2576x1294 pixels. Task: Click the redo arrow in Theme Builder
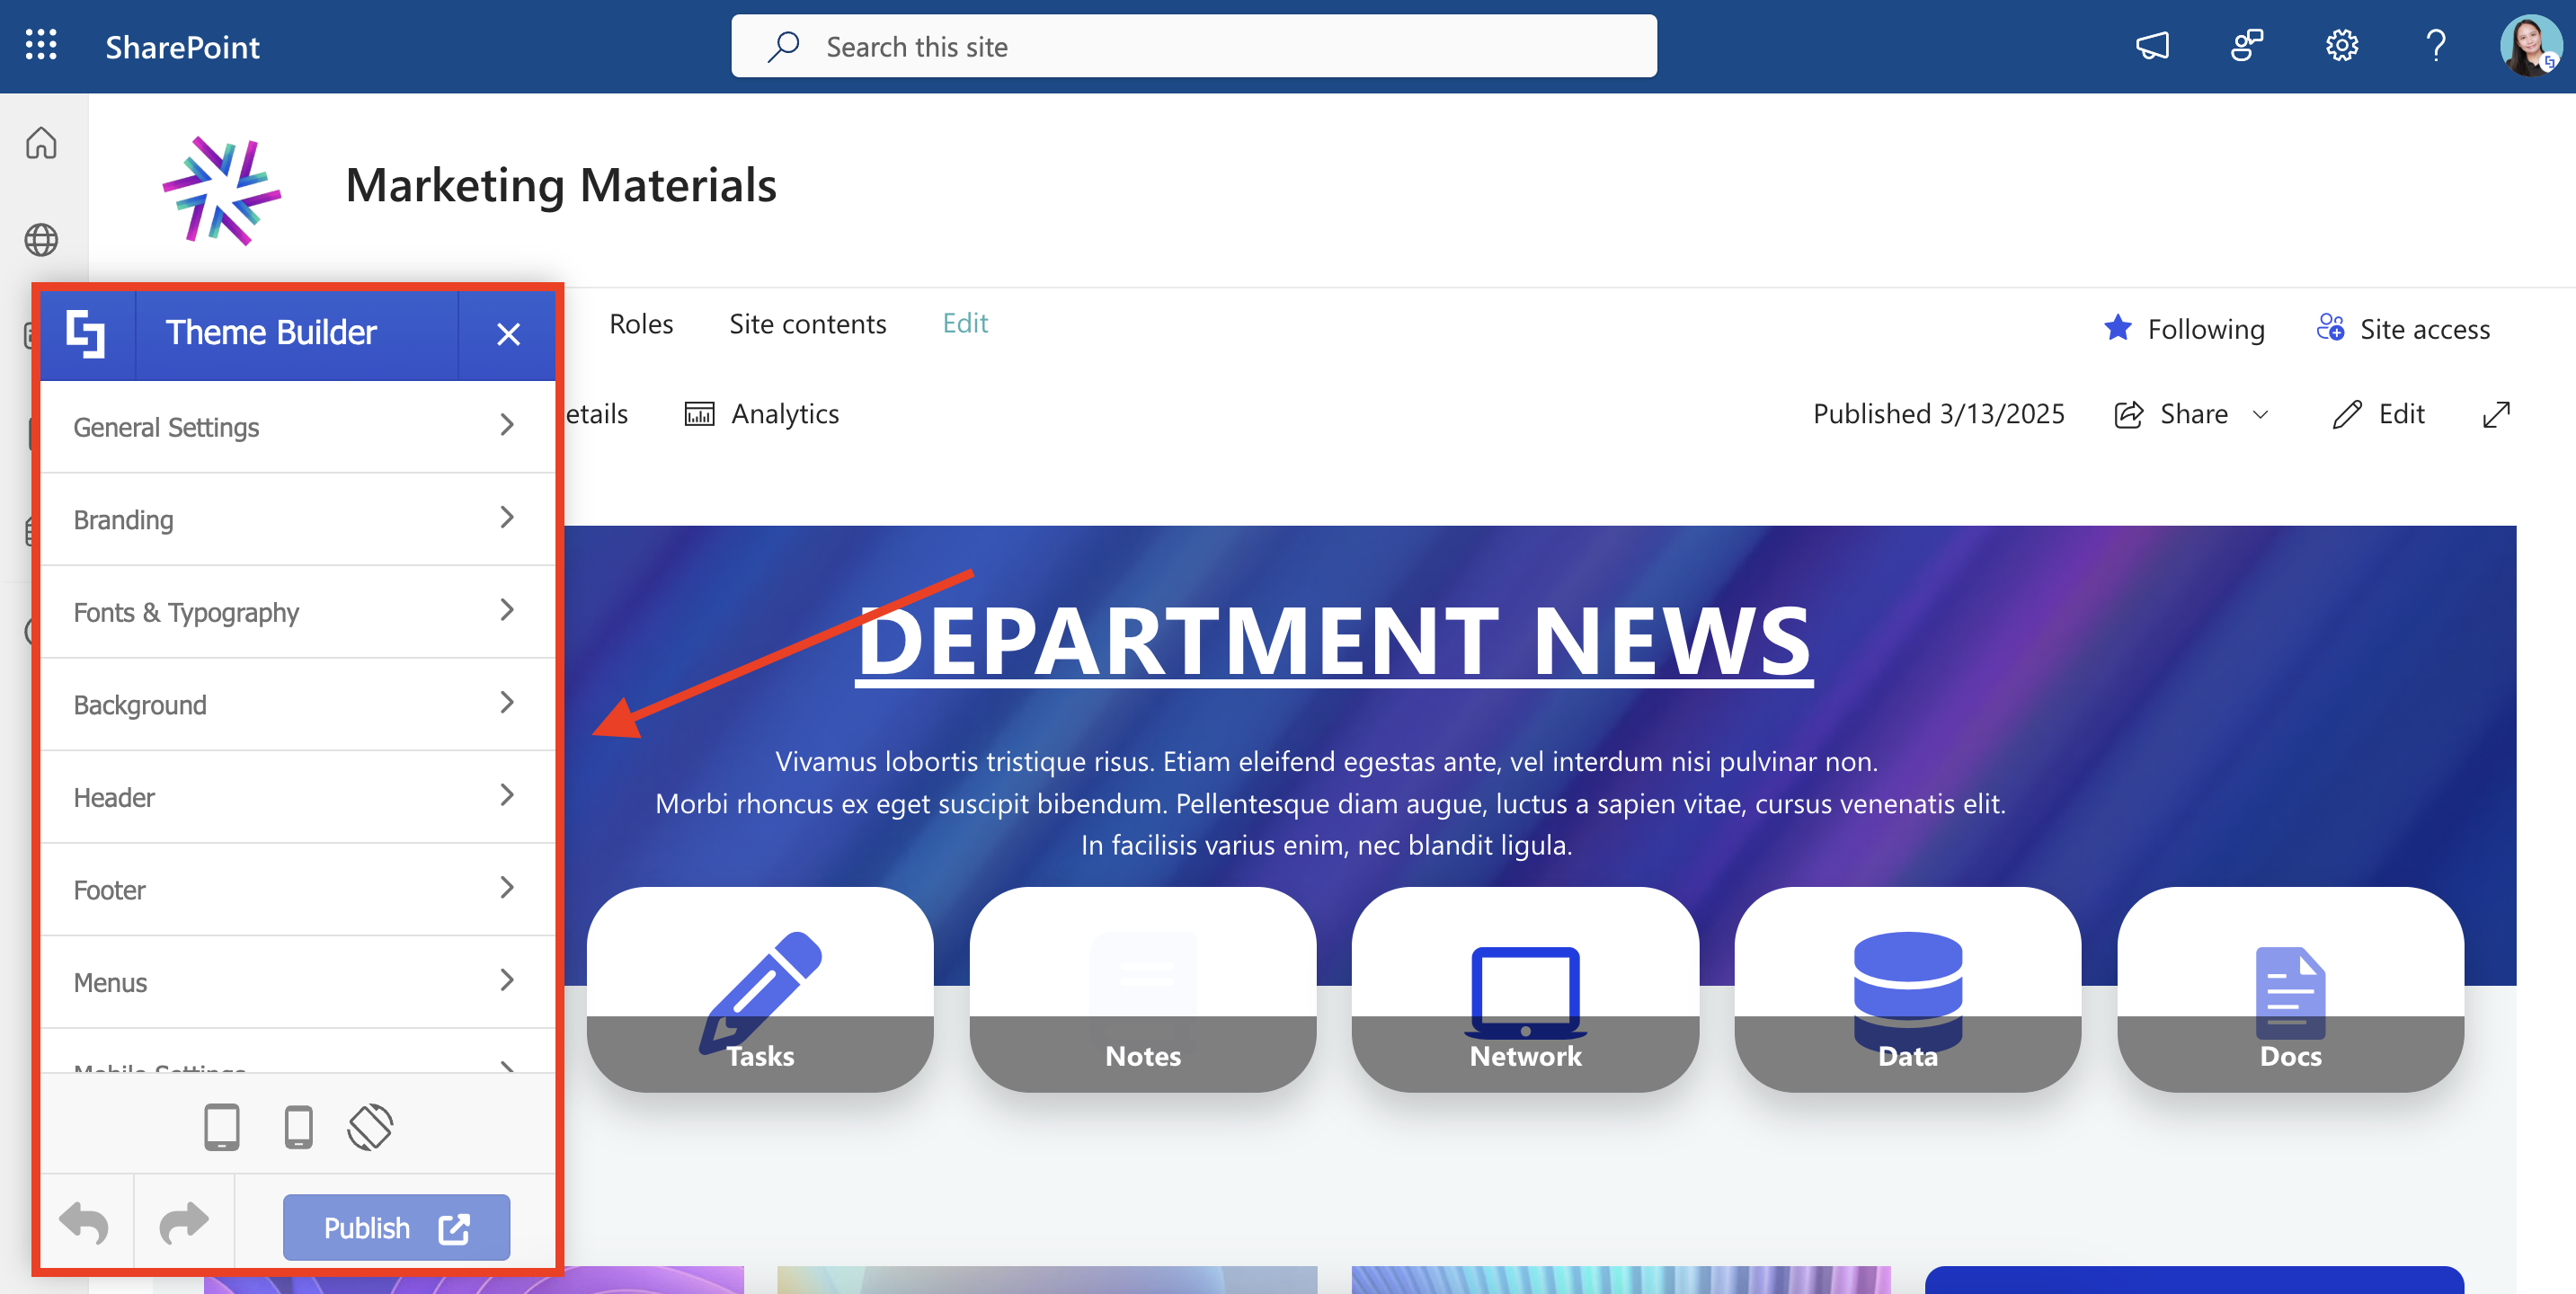[184, 1224]
